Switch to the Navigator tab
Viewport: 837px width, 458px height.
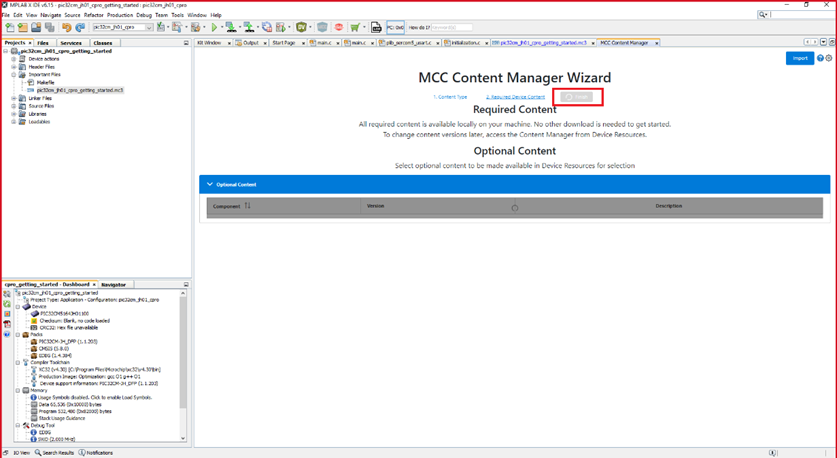pos(114,285)
